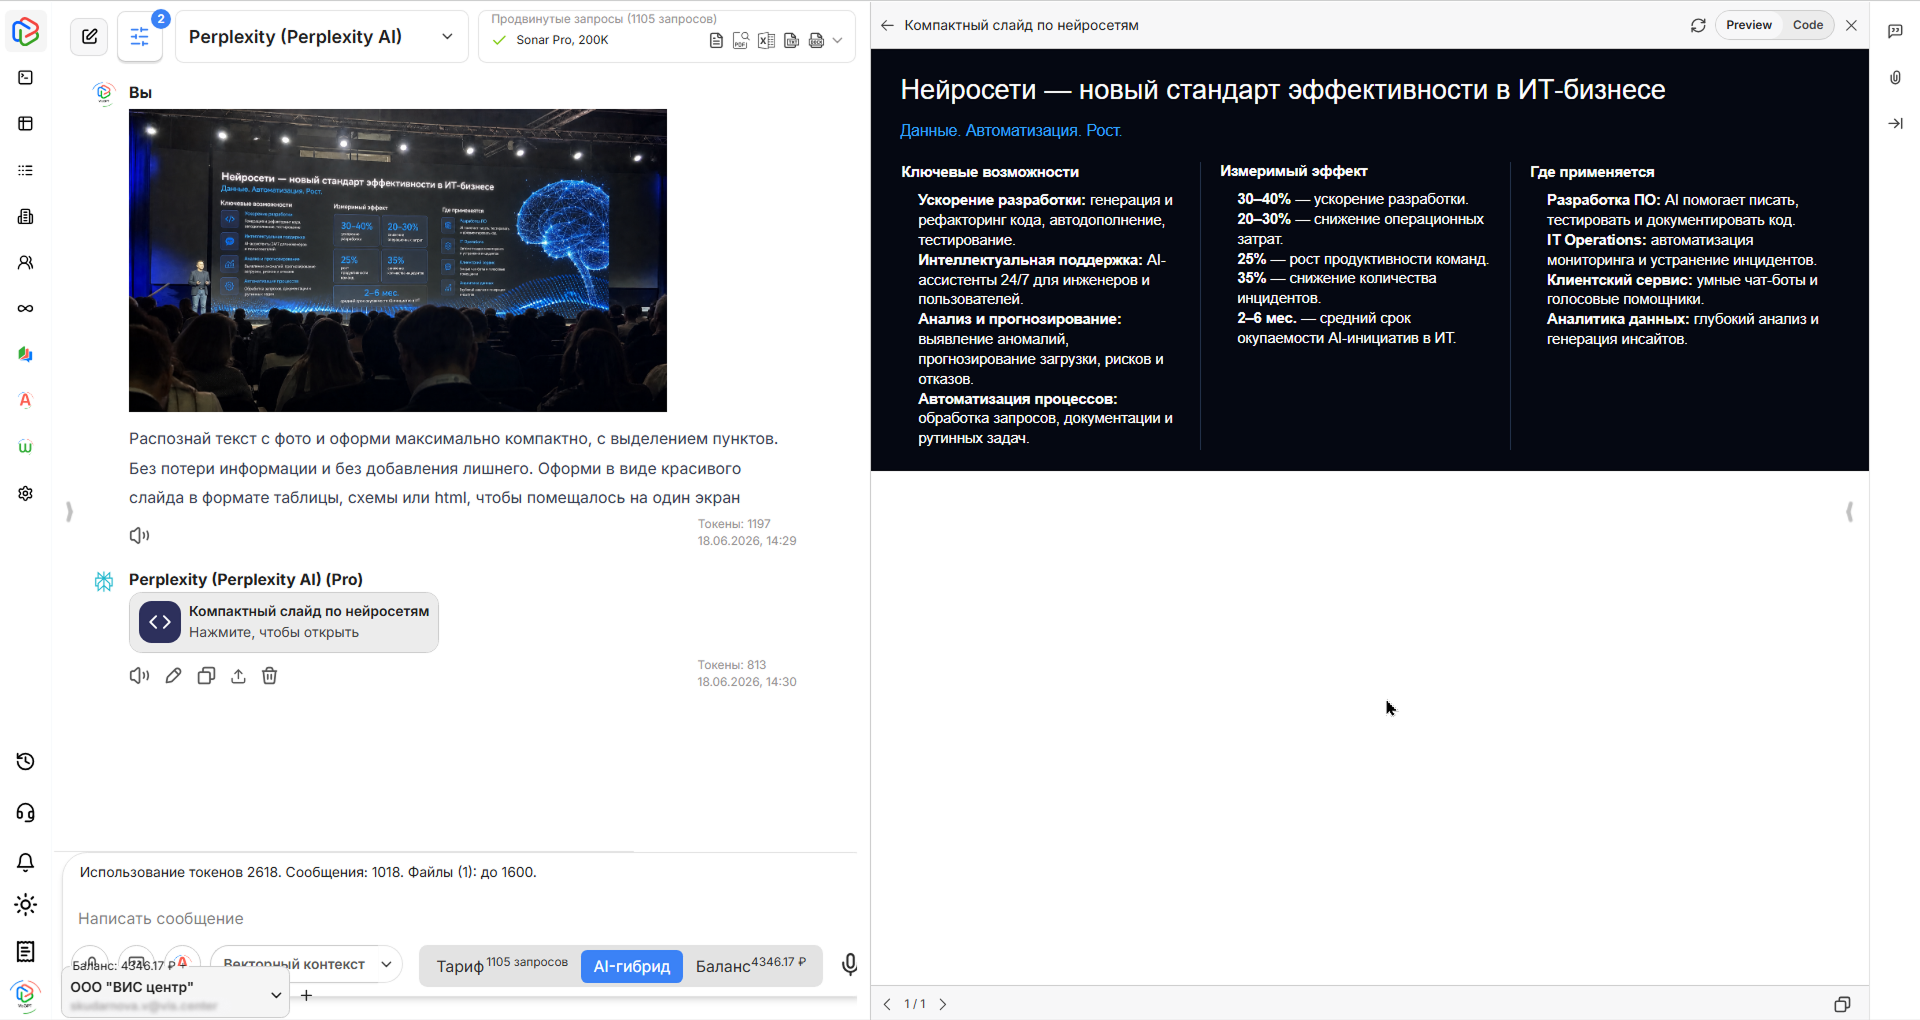
Task: Copy slide content via bottom-right icon
Action: [x=1842, y=1004]
